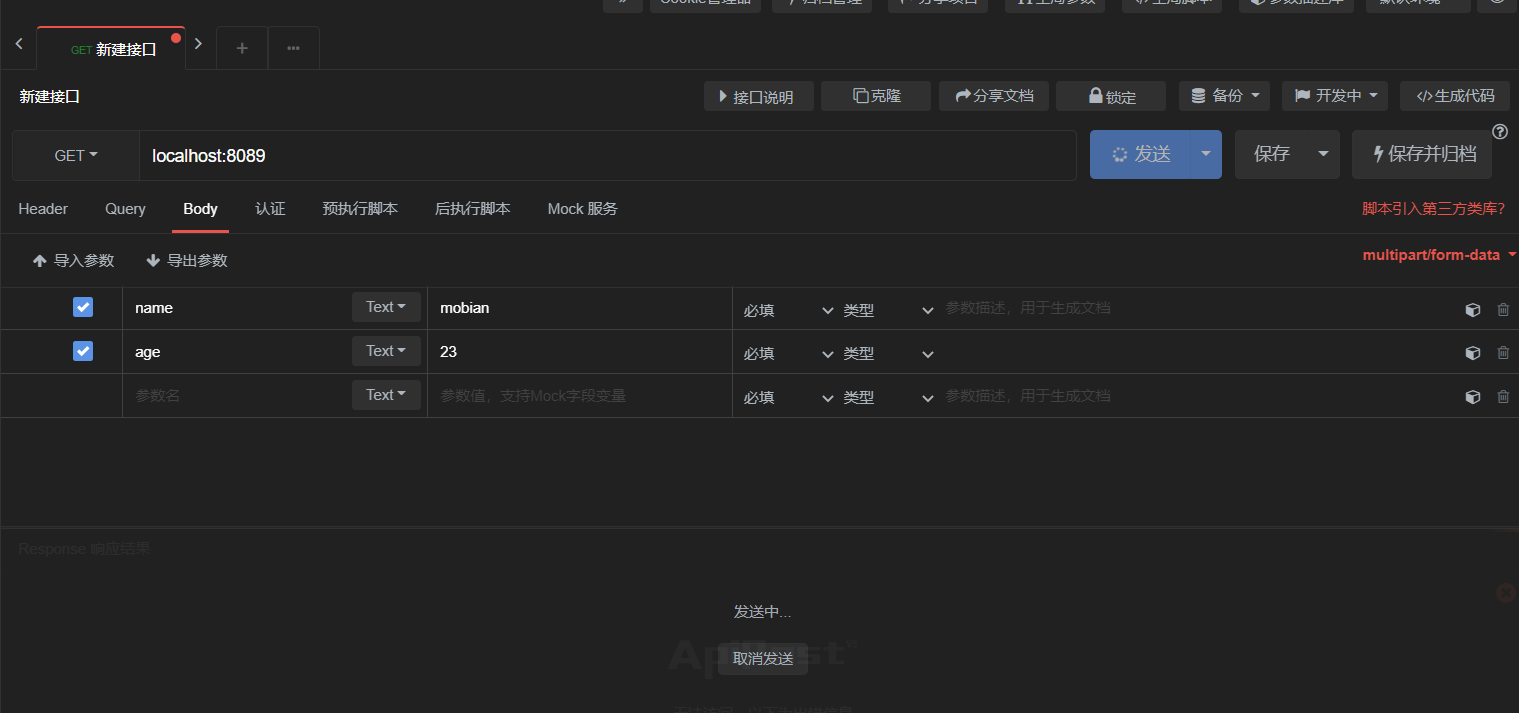Open the 全局脚本 panel

(x=1171, y=4)
